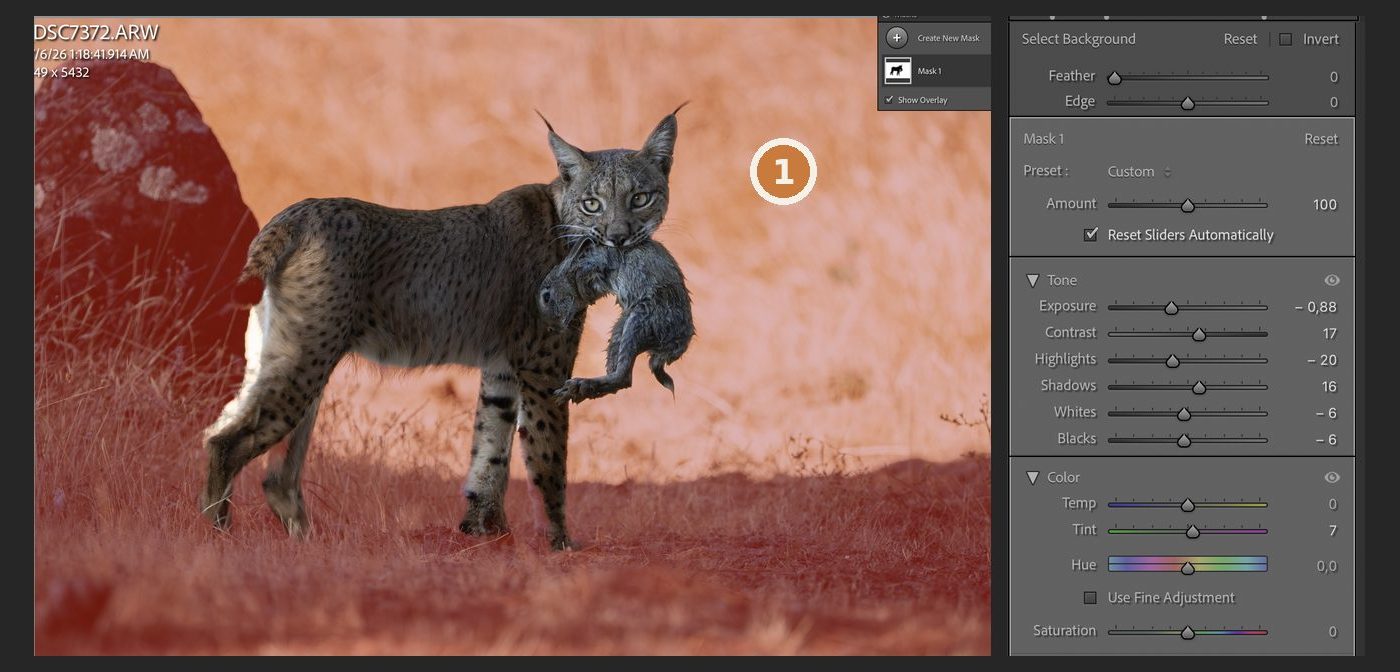Collapse the Color section triangle
The height and width of the screenshot is (672, 1400).
point(1032,478)
